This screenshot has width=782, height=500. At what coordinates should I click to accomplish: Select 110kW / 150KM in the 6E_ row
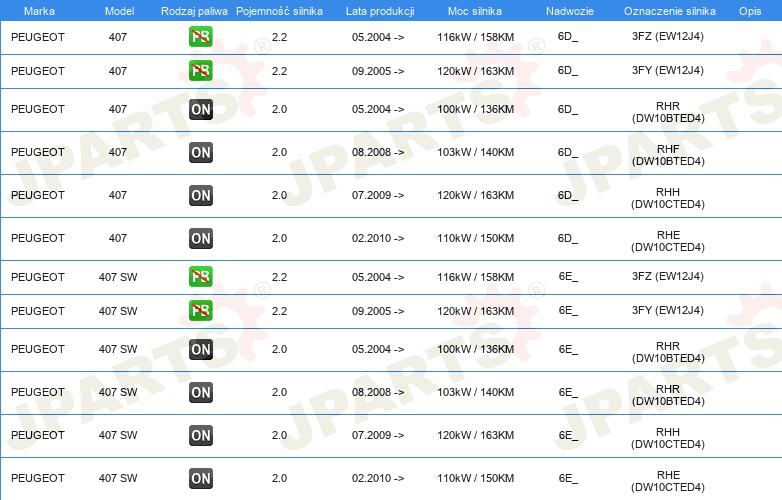475,478
